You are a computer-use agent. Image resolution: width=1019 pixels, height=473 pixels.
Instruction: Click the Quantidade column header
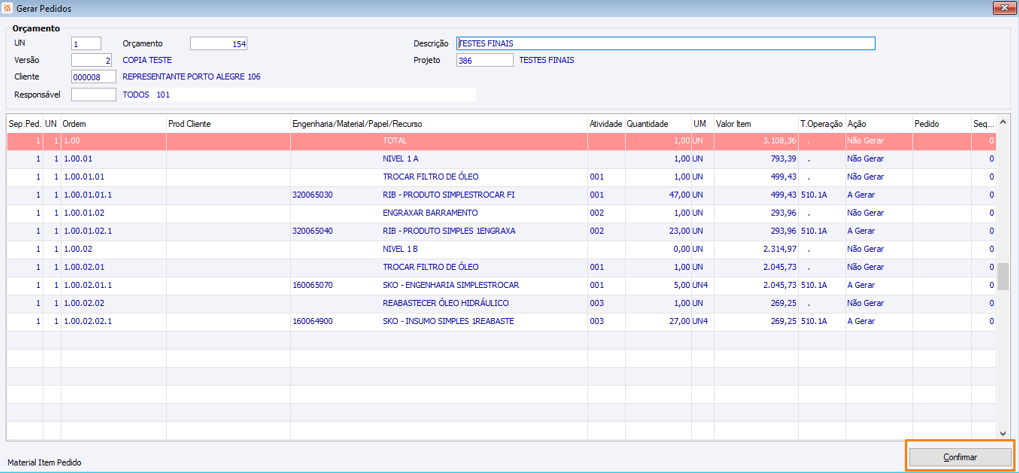point(658,123)
